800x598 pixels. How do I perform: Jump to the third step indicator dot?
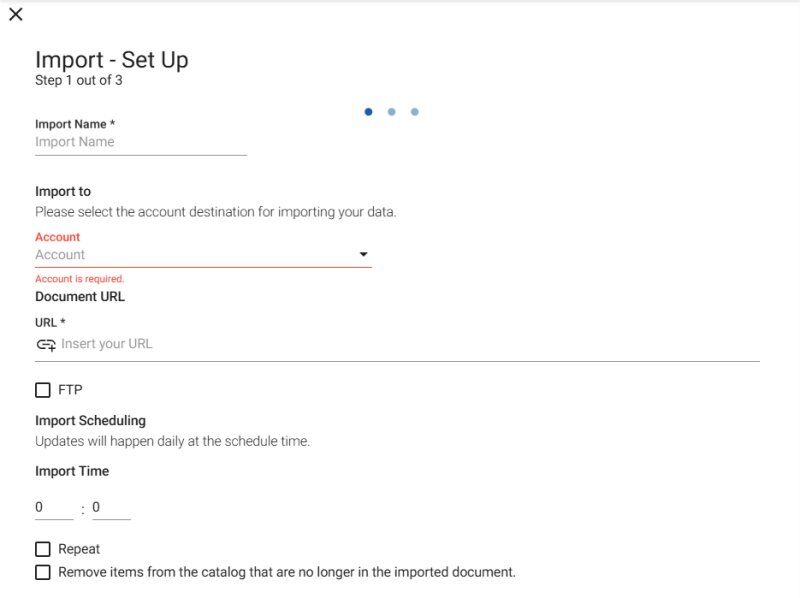(415, 112)
